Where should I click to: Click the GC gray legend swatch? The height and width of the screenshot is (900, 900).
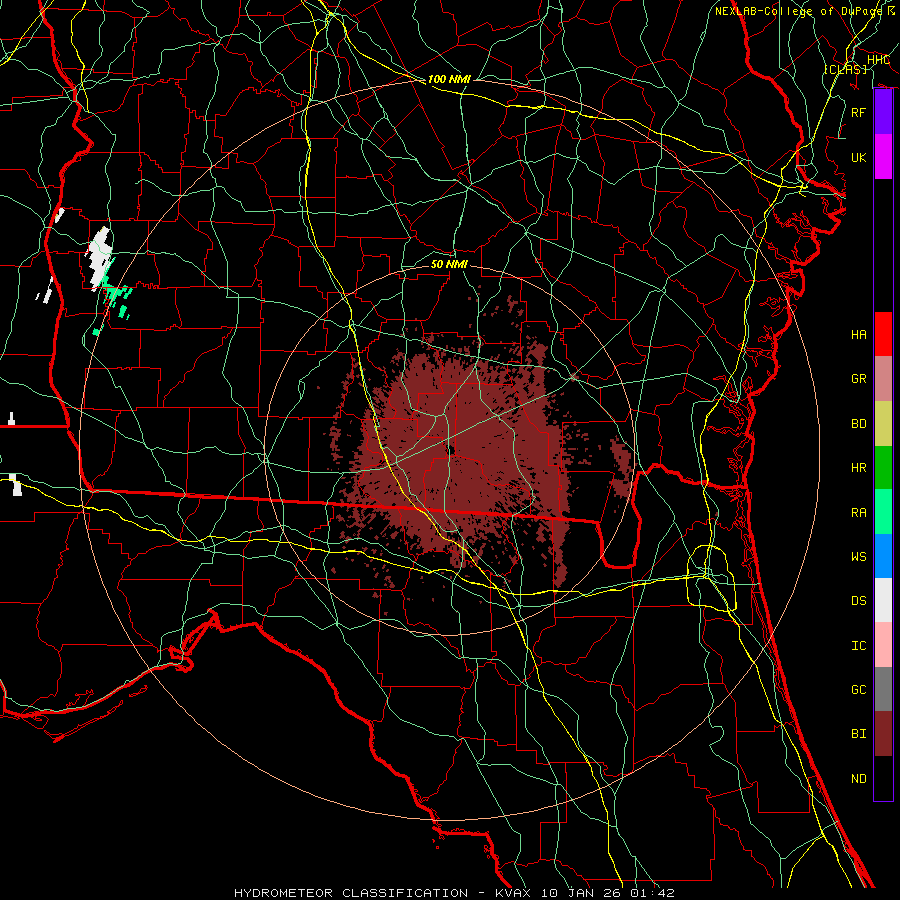pos(883,689)
